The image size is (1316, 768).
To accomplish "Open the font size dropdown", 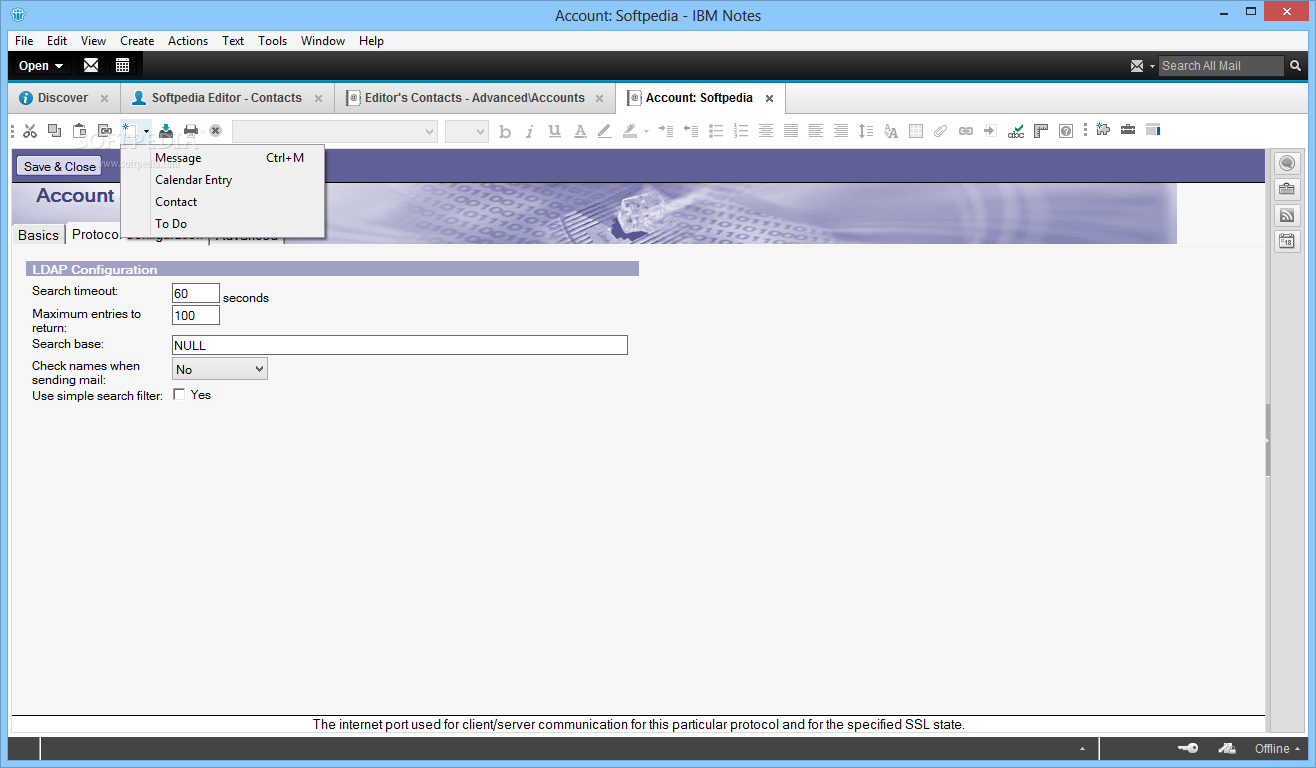I will (467, 131).
